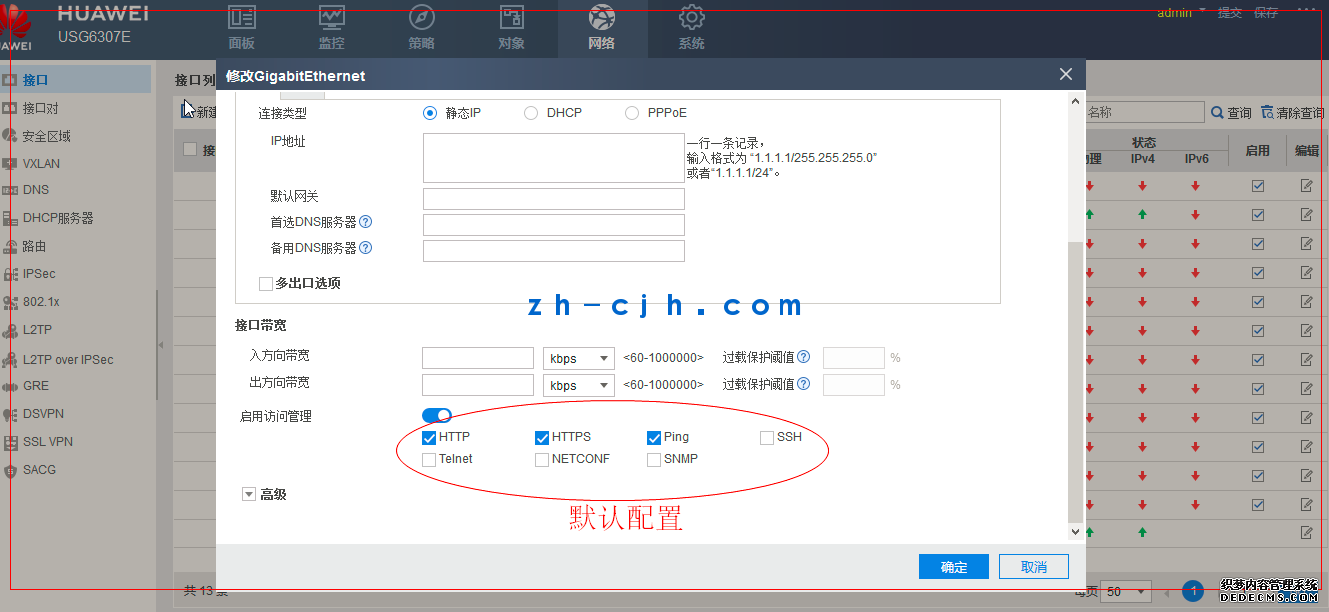Uncheck the HTTPS access checkbox
Image resolution: width=1329 pixels, height=612 pixels.
click(x=542, y=438)
